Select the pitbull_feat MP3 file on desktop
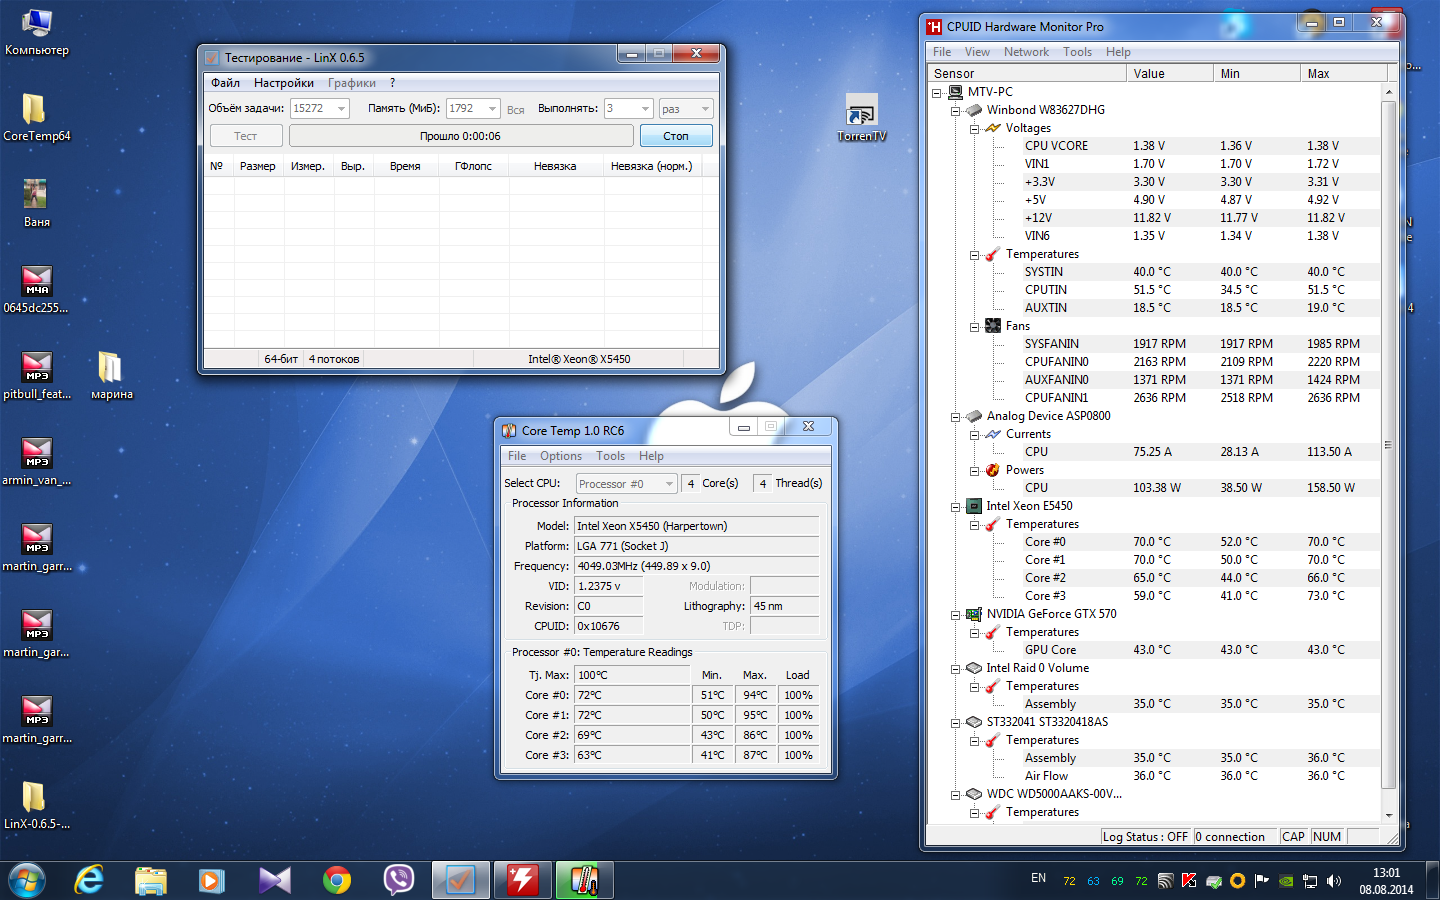The height and width of the screenshot is (900, 1440). pos(37,376)
